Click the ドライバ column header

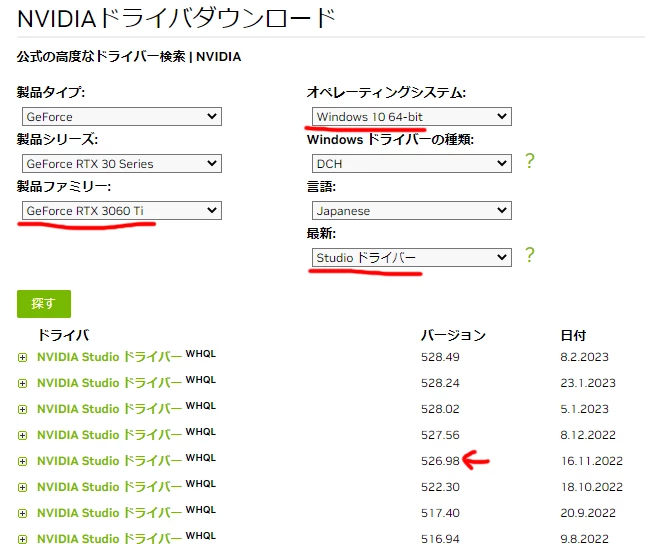click(x=63, y=335)
